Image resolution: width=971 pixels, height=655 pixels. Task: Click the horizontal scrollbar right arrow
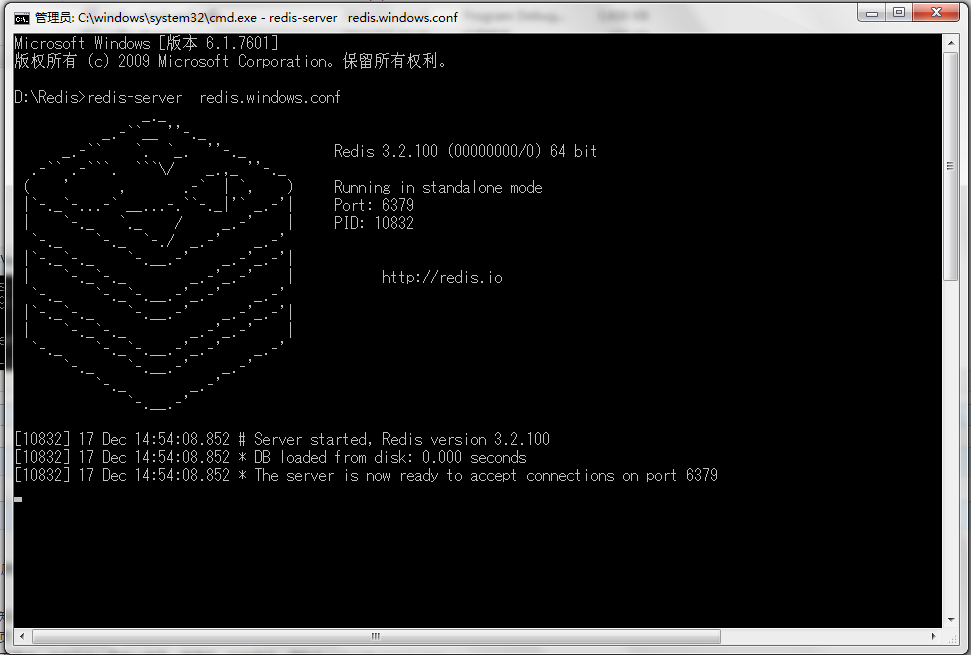(x=934, y=636)
